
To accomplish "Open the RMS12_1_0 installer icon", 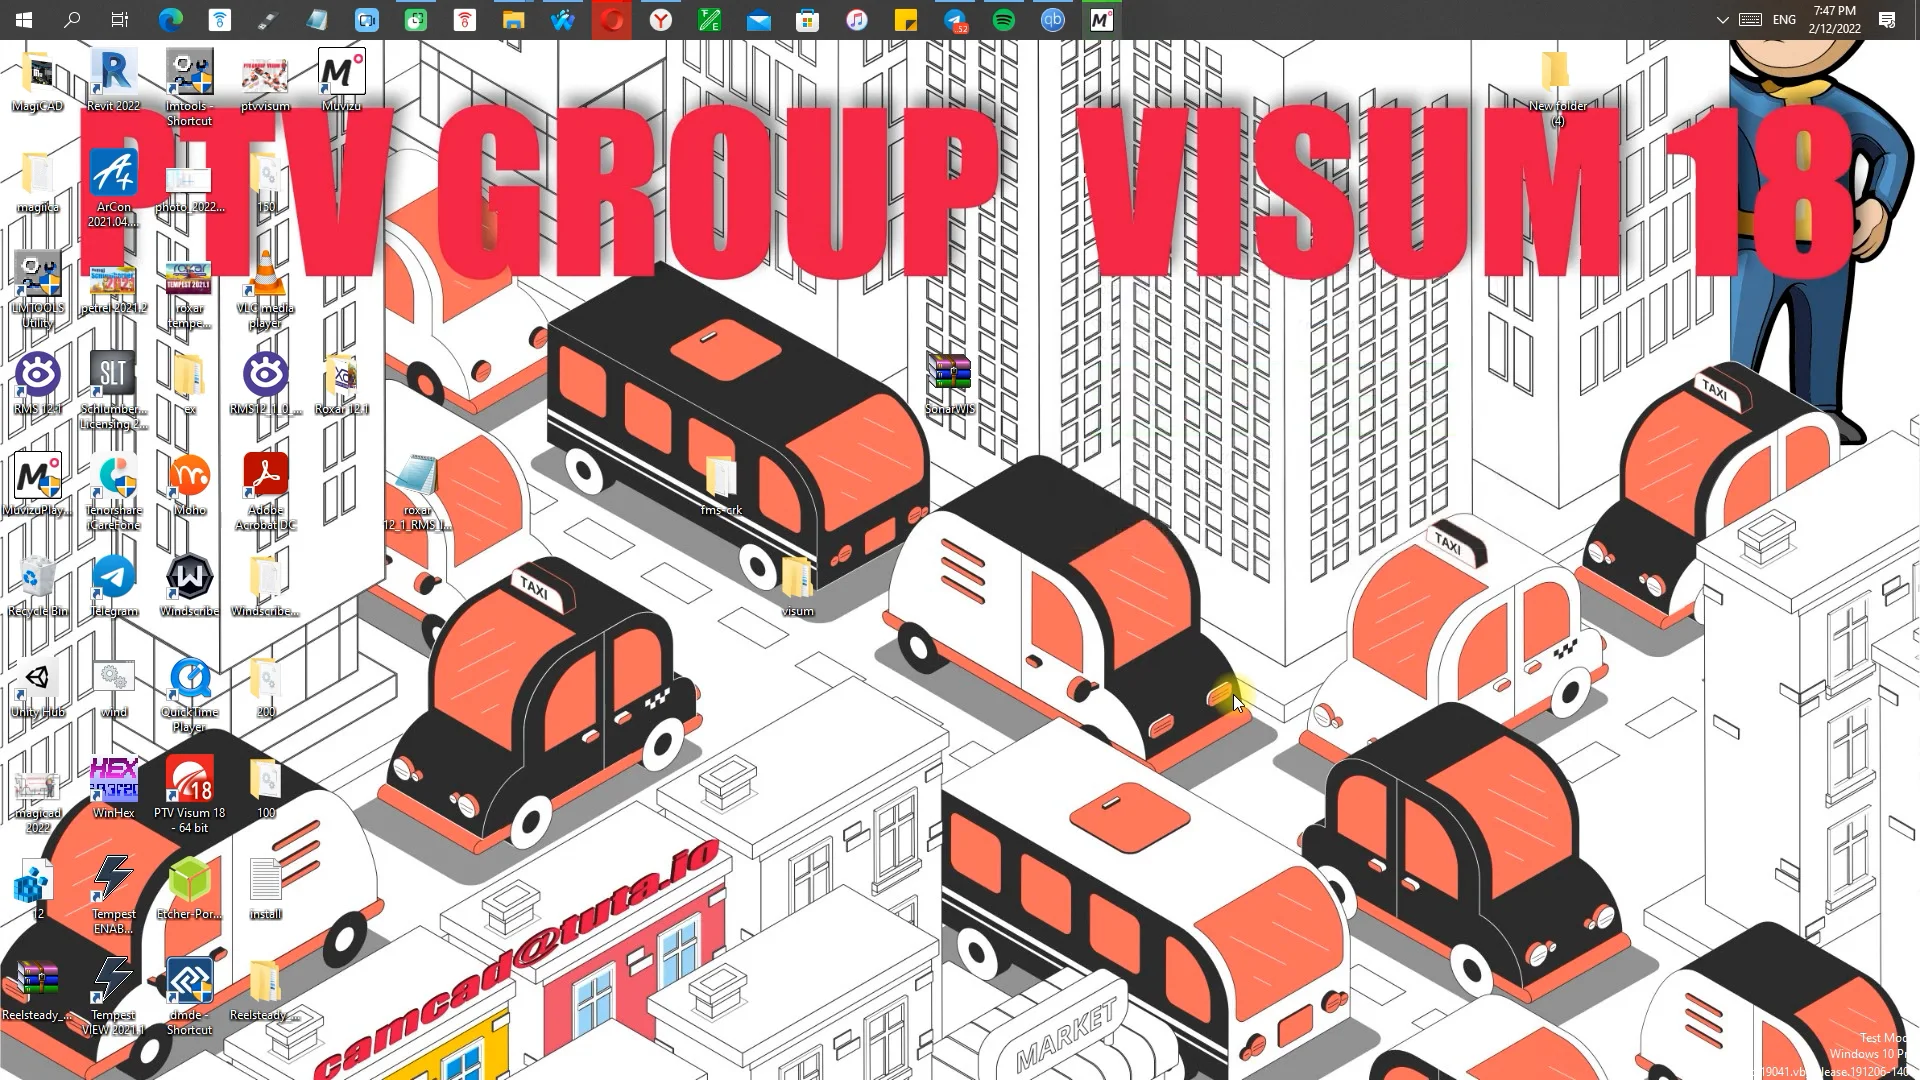I will pos(265,384).
